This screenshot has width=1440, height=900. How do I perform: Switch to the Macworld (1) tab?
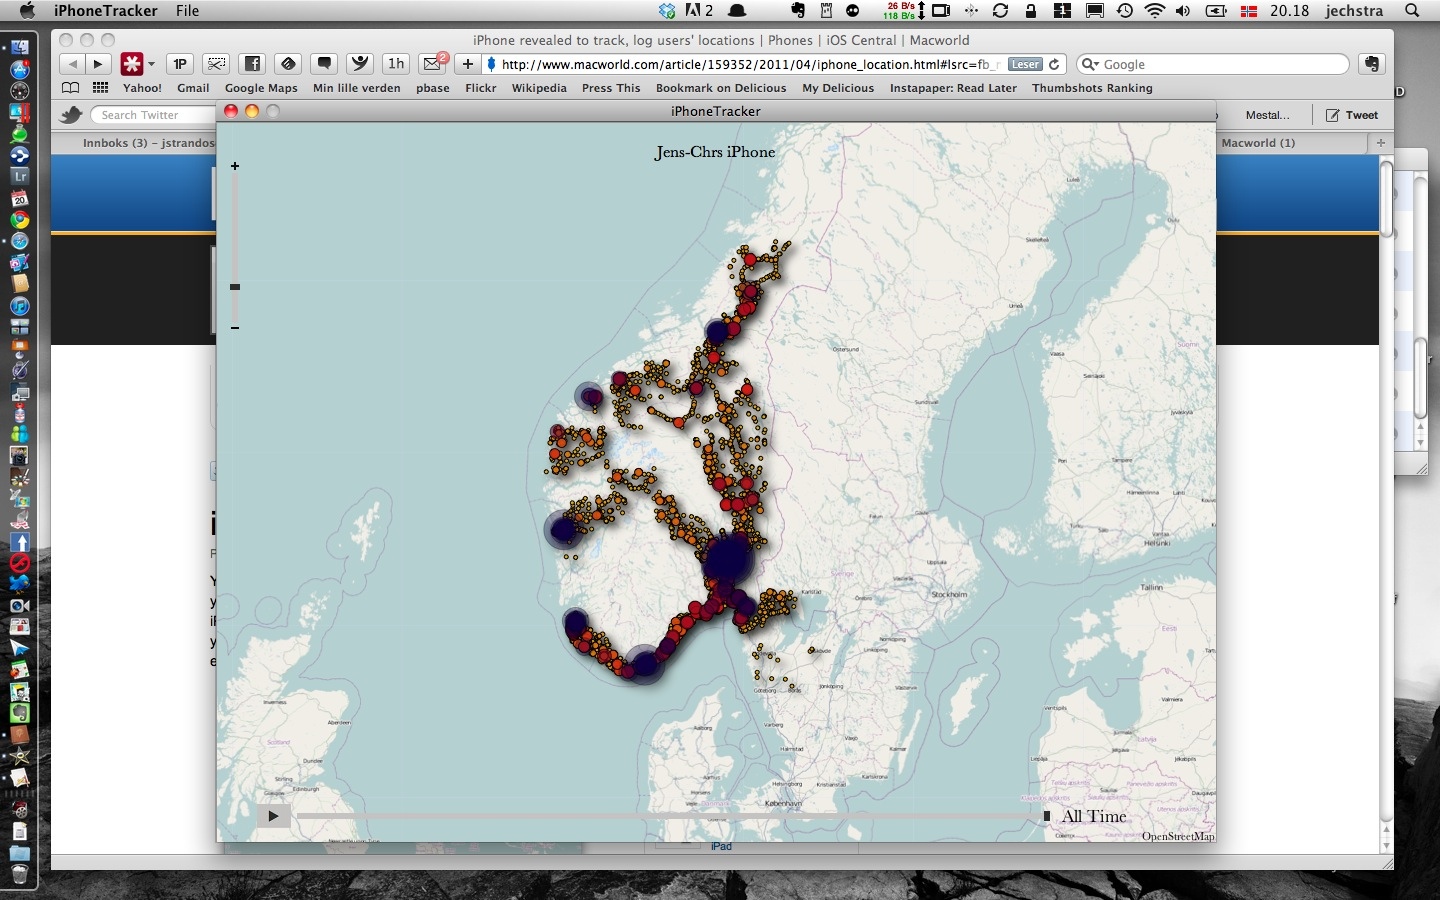pos(1258,143)
